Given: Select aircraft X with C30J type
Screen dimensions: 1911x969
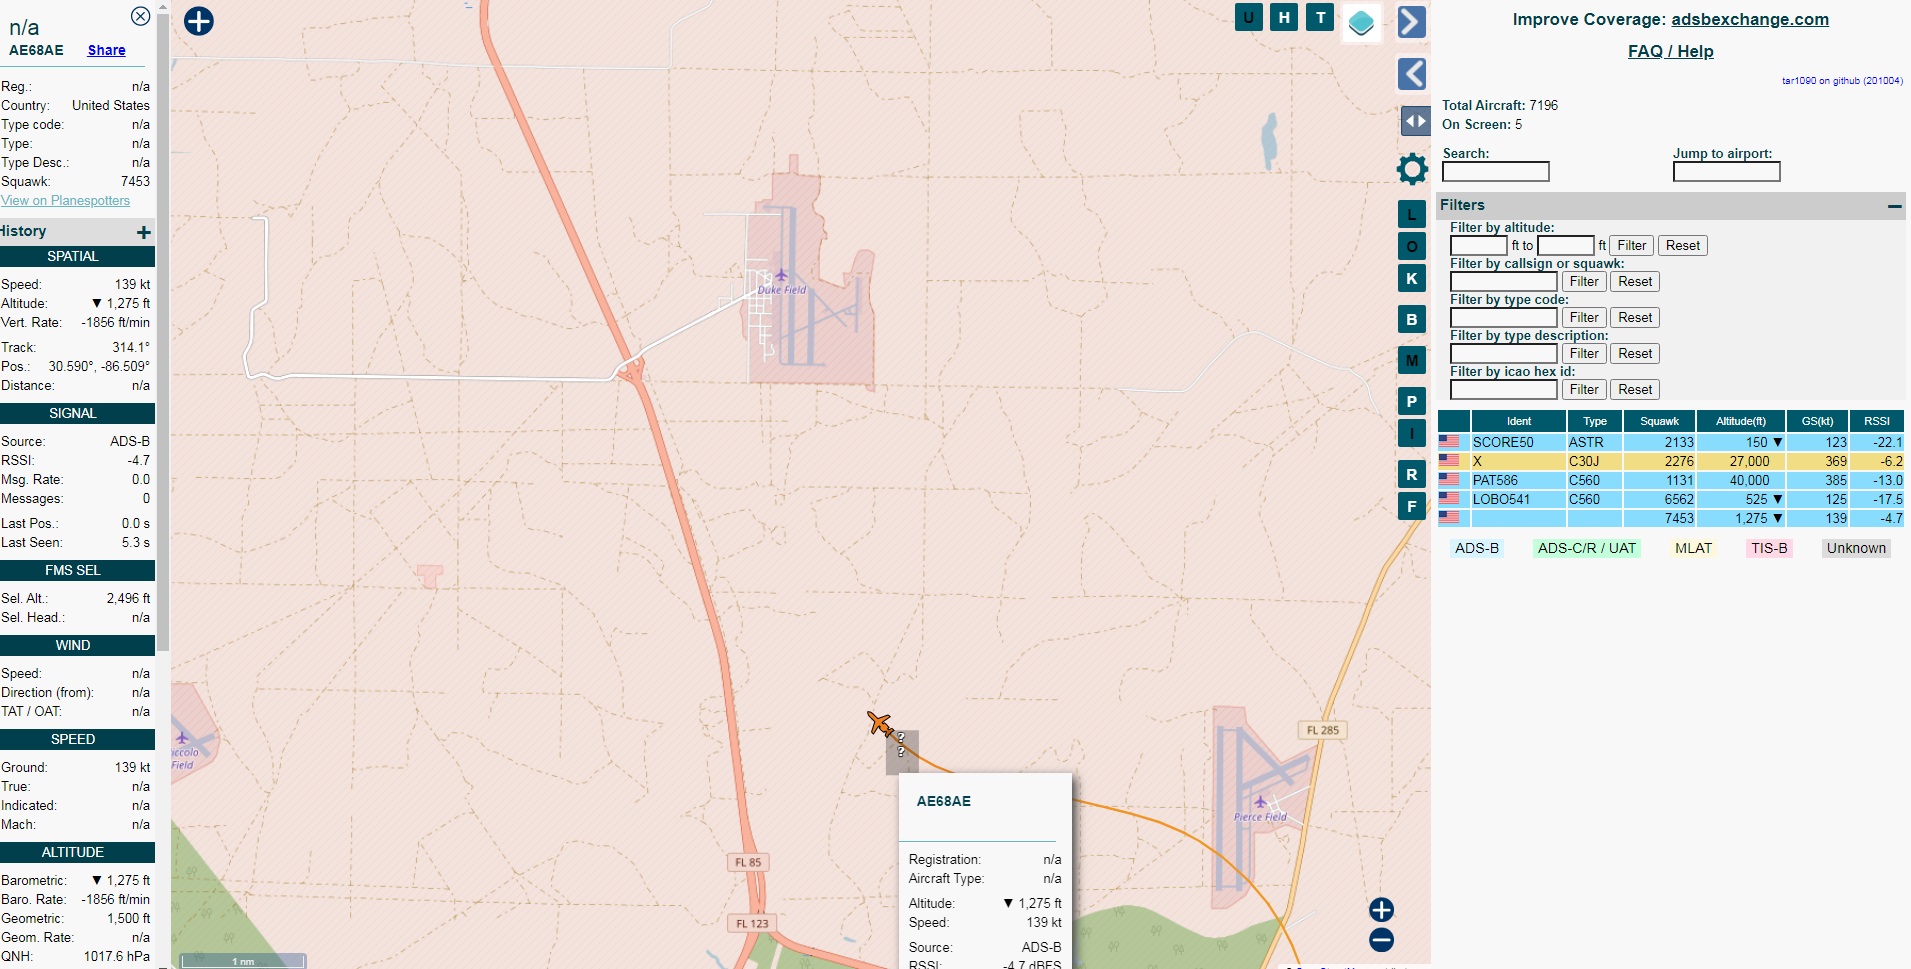Looking at the screenshot, I should pyautogui.click(x=1671, y=461).
